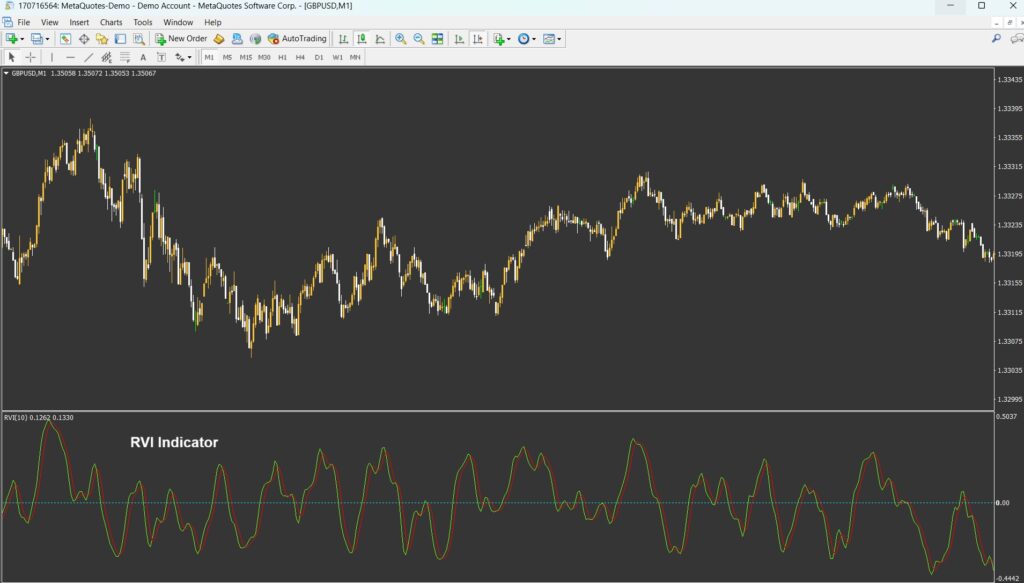This screenshot has height=583, width=1024.
Task: Tile chart windows icon
Action: tap(438, 39)
